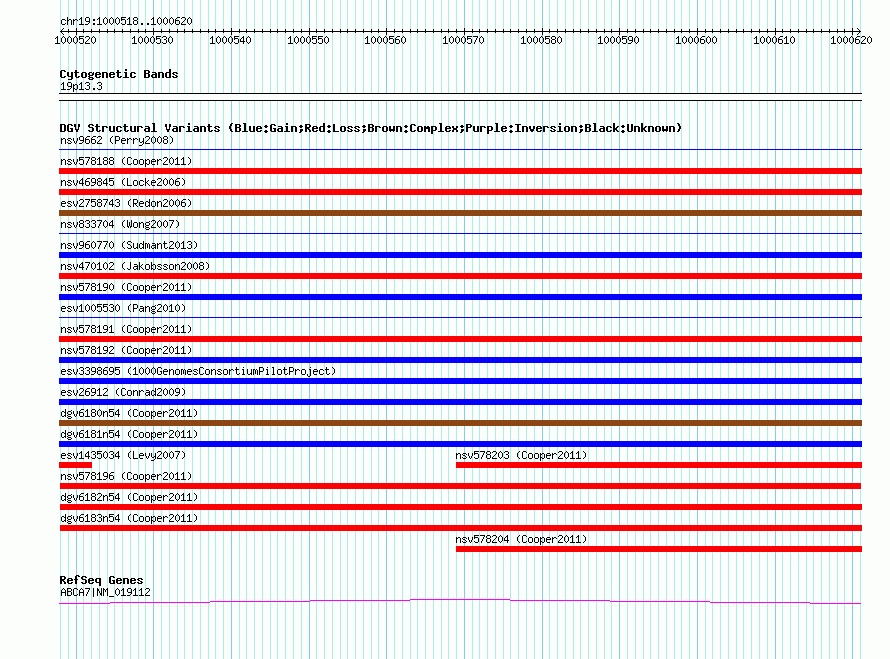Click the 1000520 ruler coordinate
This screenshot has height=659, width=890.
[x=75, y=40]
